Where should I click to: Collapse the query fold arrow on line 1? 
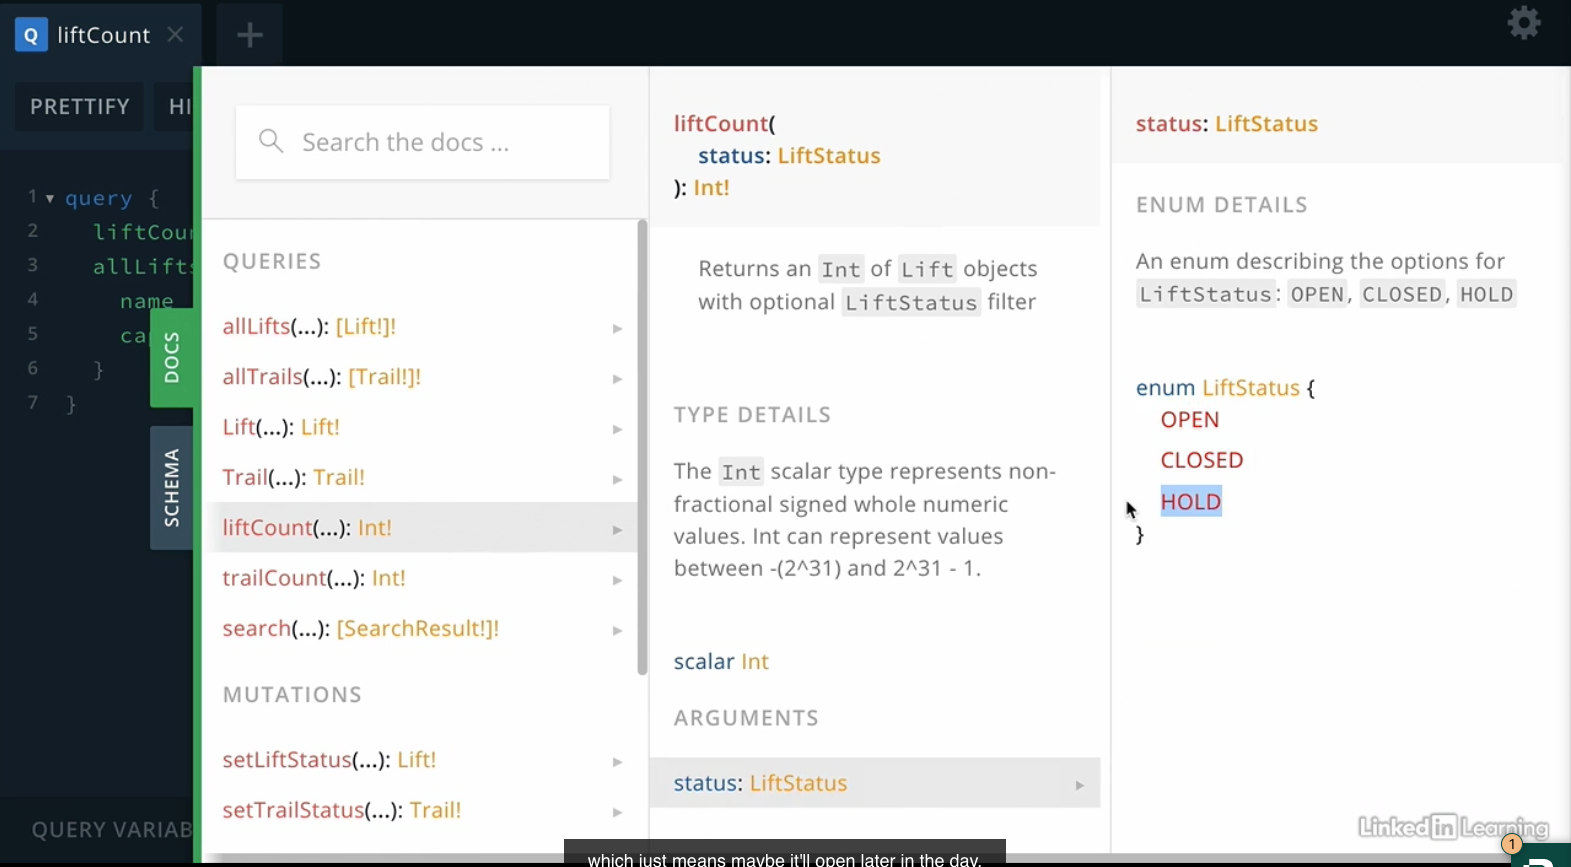pyautogui.click(x=50, y=198)
